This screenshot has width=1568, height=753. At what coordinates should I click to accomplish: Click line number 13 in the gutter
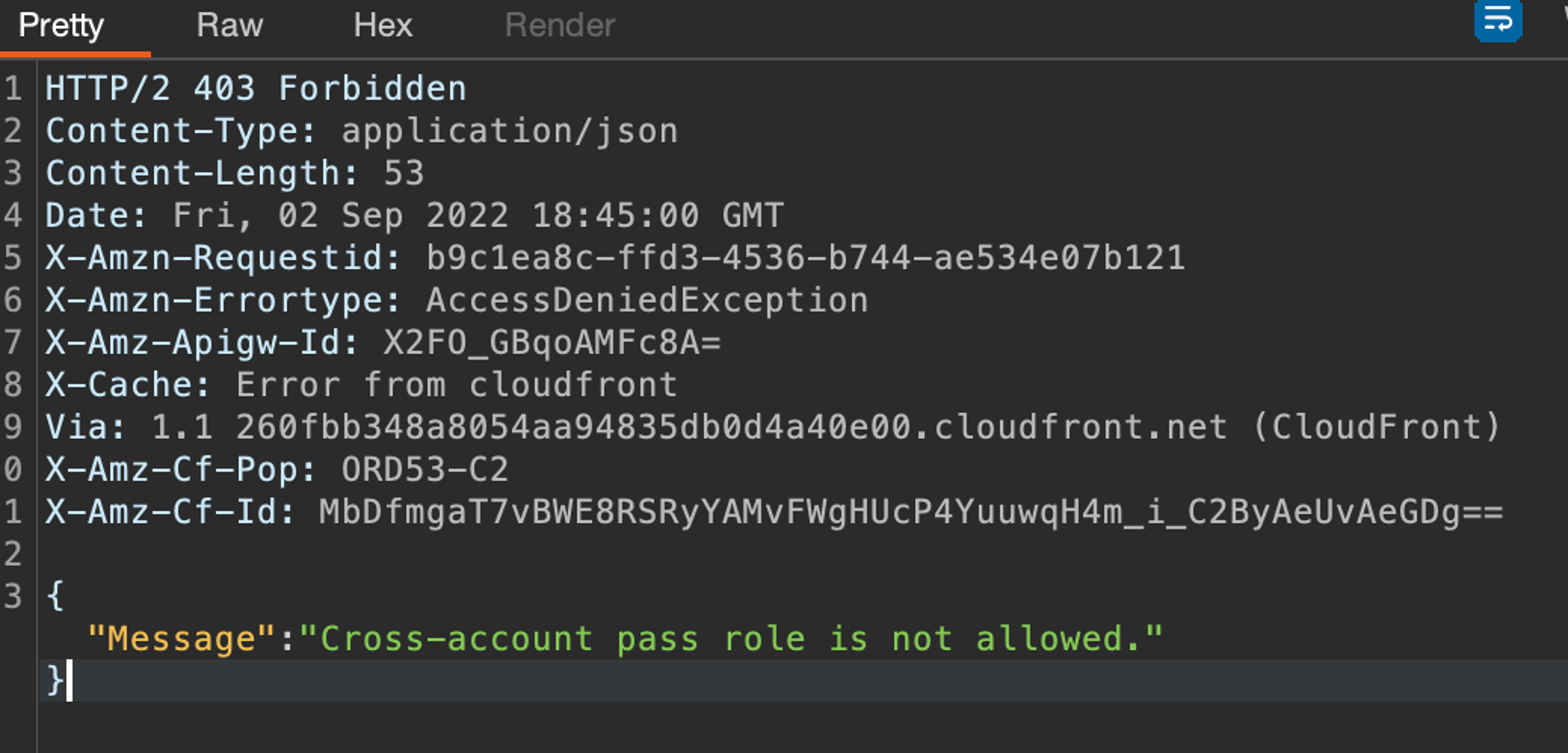[x=14, y=595]
